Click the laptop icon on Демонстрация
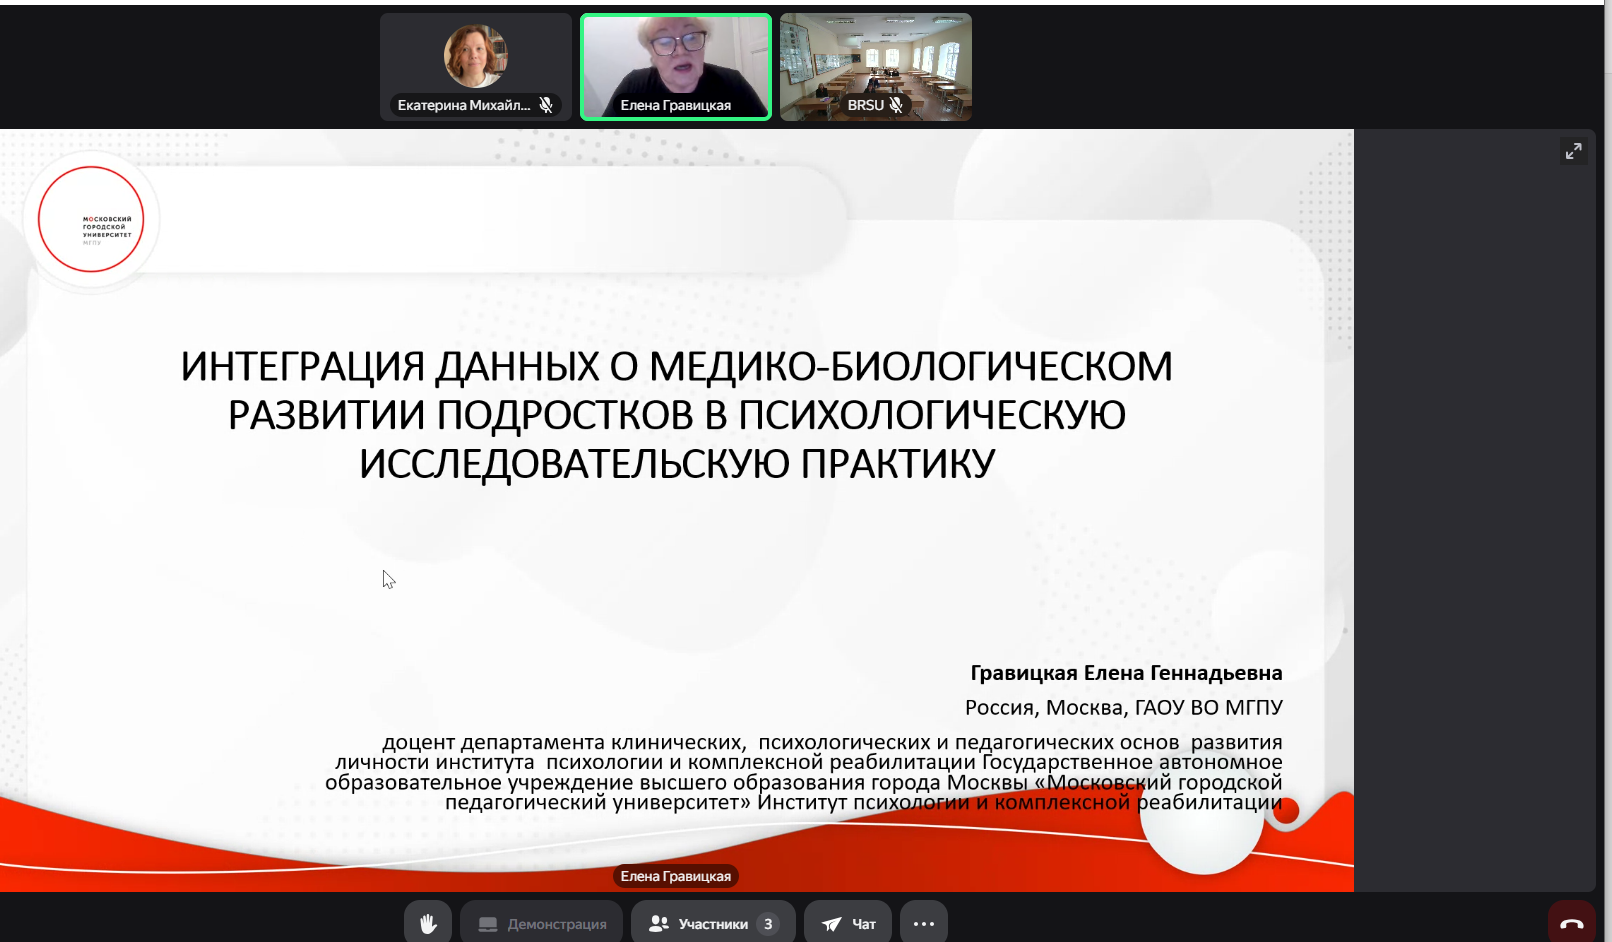This screenshot has height=942, width=1612. [x=488, y=924]
